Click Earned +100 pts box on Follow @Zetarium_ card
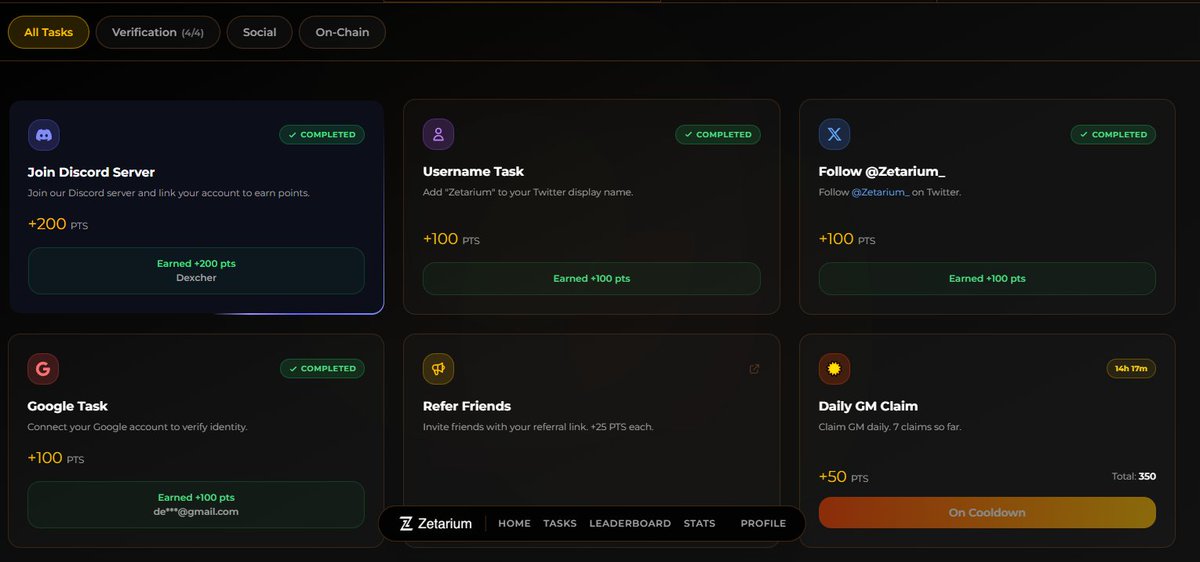The height and width of the screenshot is (562, 1200). point(987,278)
